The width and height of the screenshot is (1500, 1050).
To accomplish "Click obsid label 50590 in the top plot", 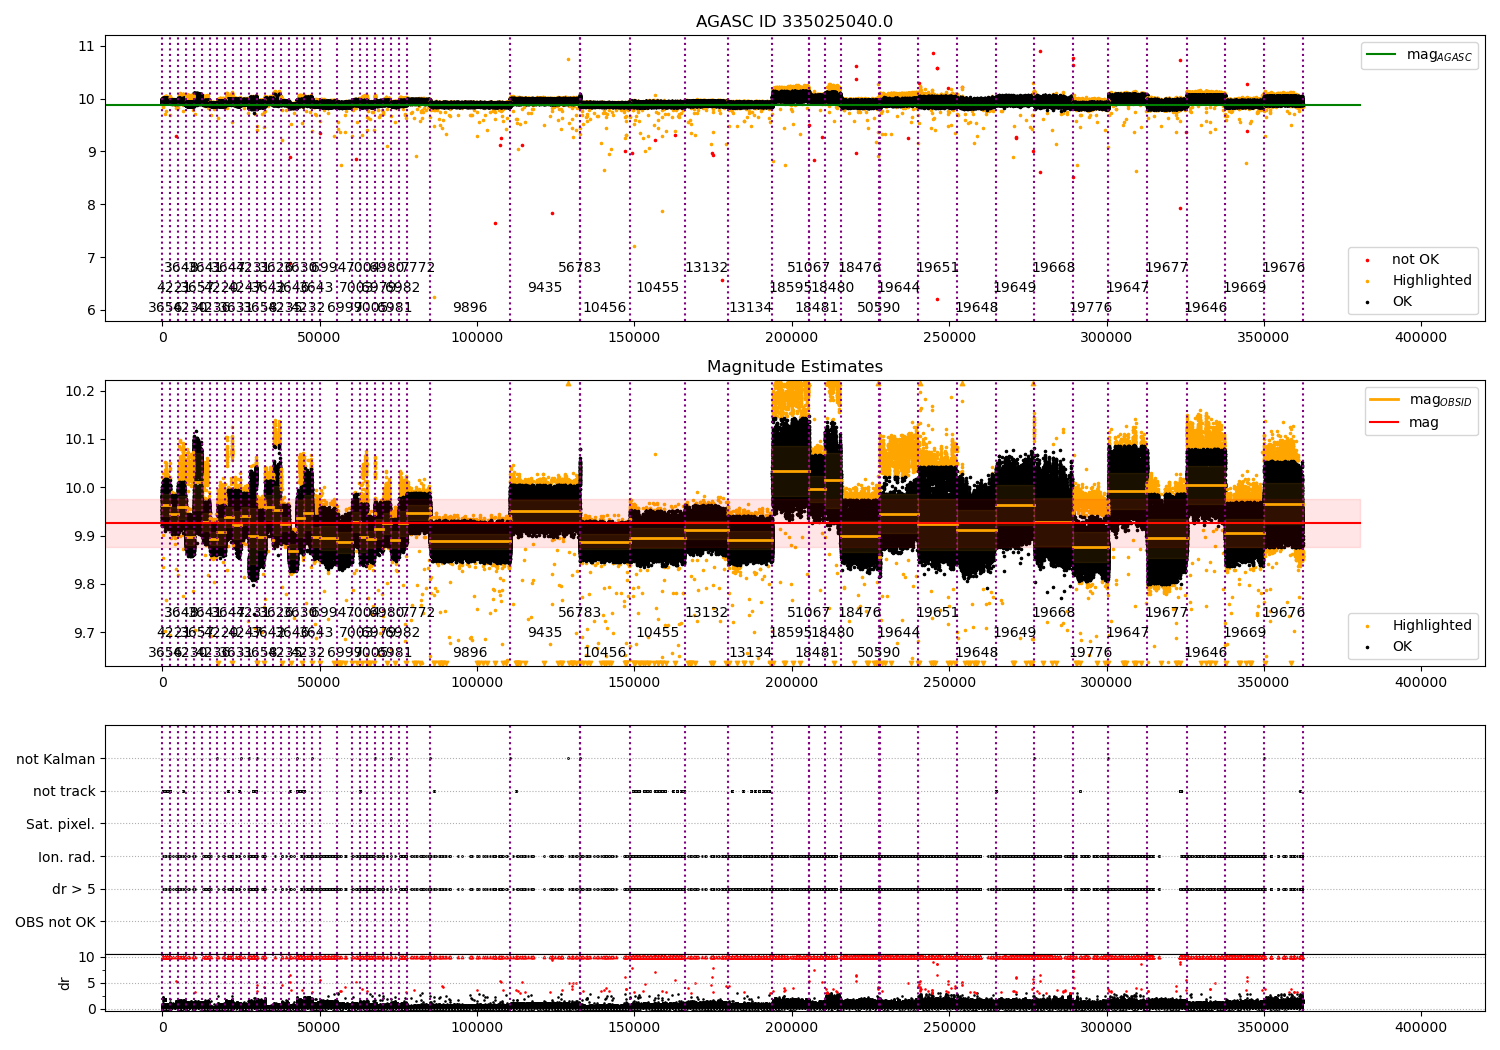I will point(879,308).
